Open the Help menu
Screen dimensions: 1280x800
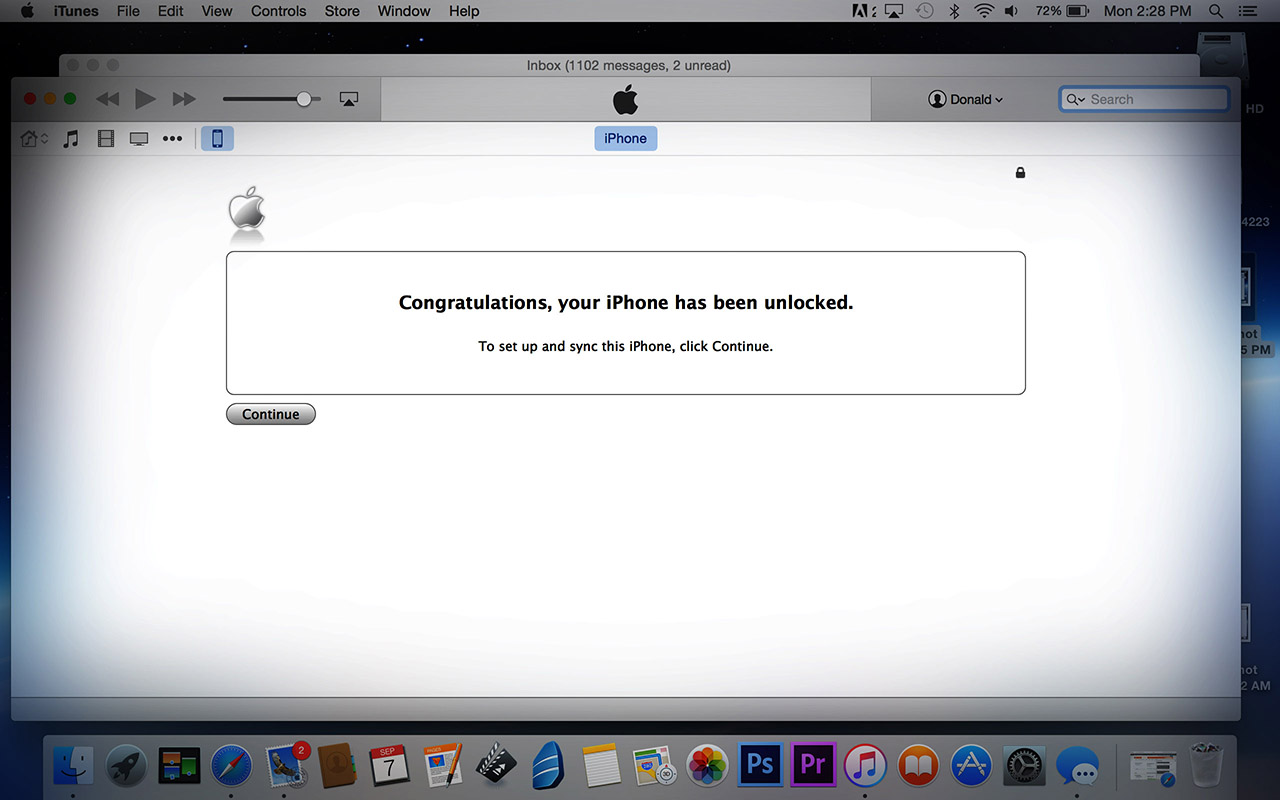tap(464, 11)
